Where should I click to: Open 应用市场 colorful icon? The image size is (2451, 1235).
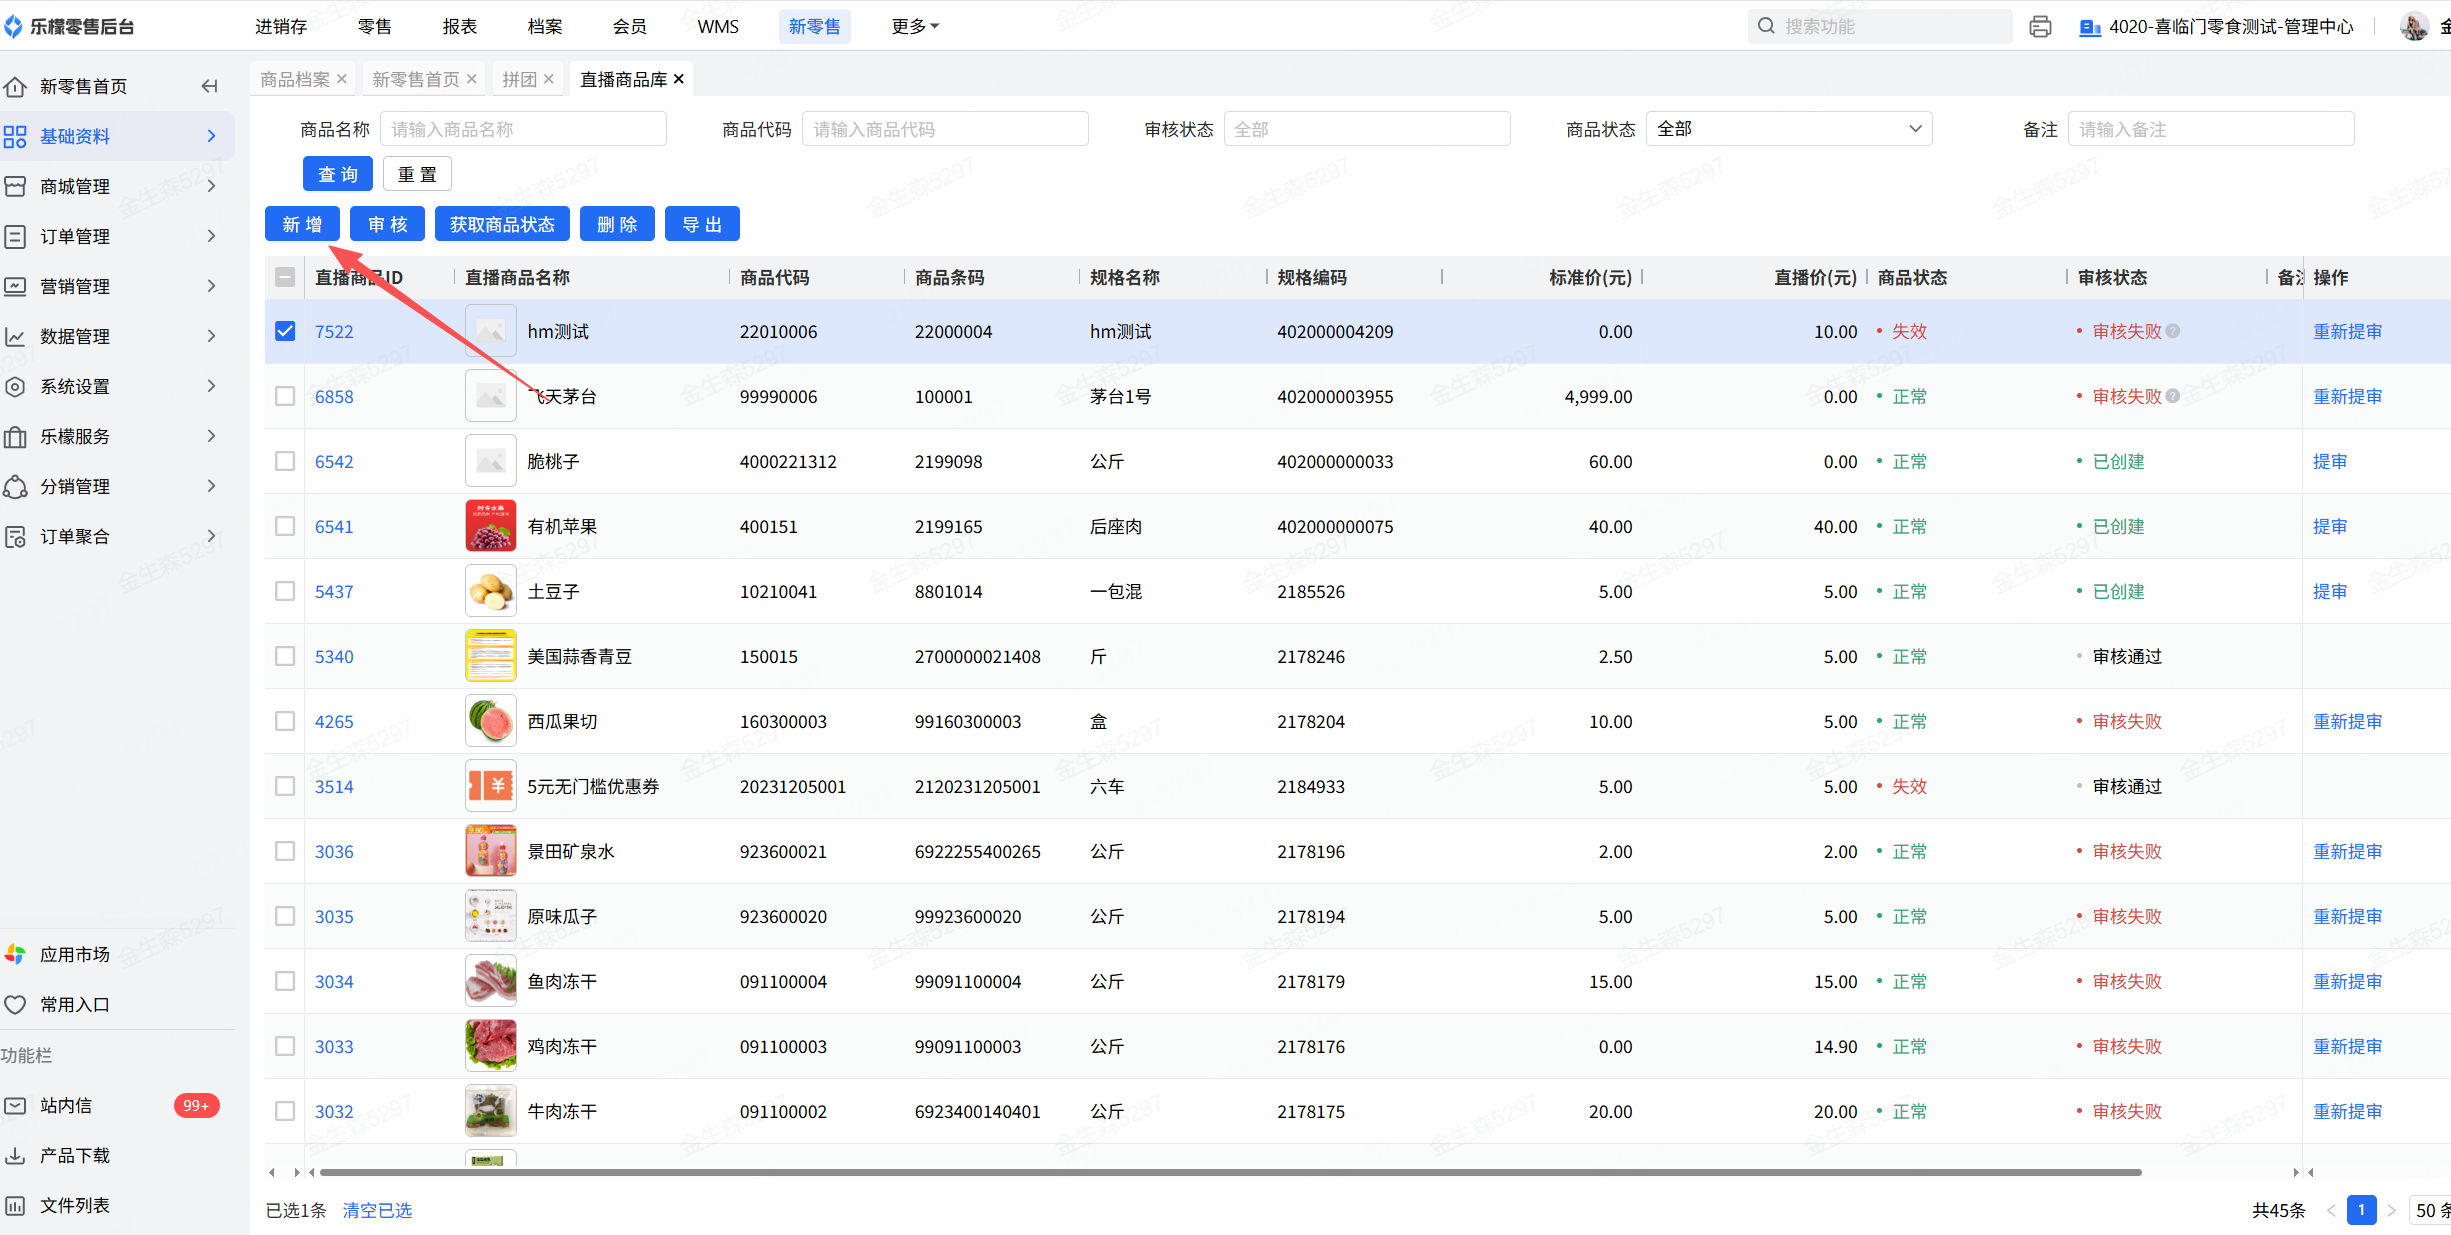pyautogui.click(x=16, y=955)
